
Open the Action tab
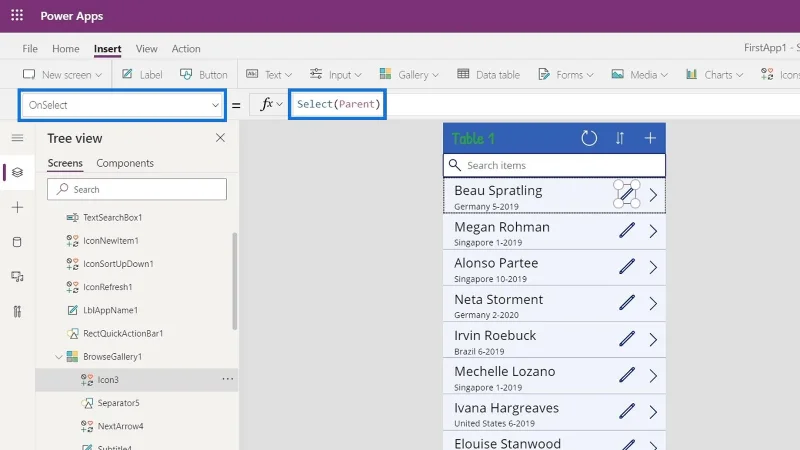[x=186, y=48]
